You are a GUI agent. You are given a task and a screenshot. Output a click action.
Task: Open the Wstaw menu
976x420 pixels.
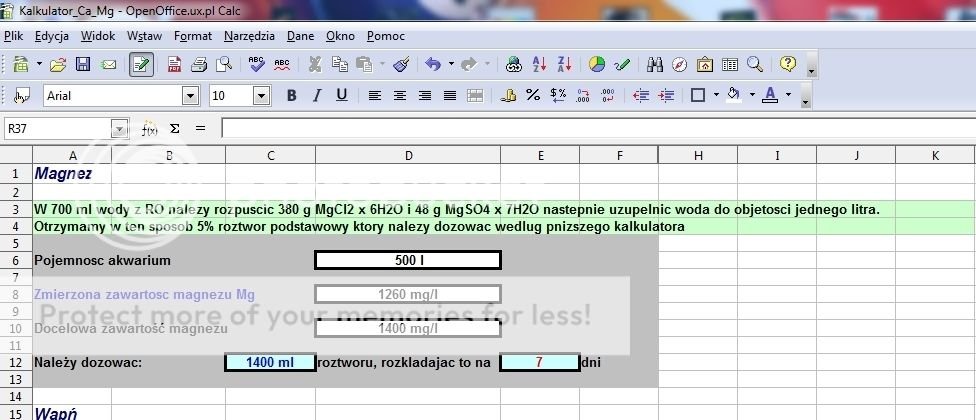144,36
